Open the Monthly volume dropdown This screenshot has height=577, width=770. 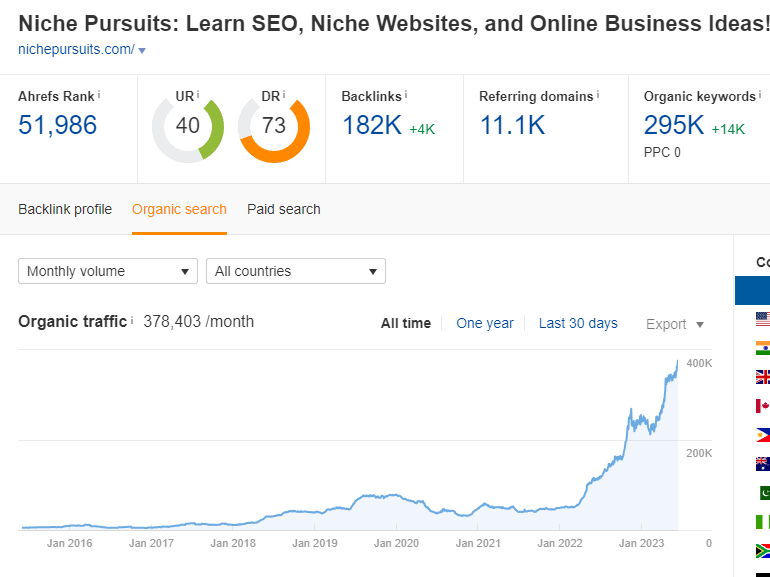point(108,271)
